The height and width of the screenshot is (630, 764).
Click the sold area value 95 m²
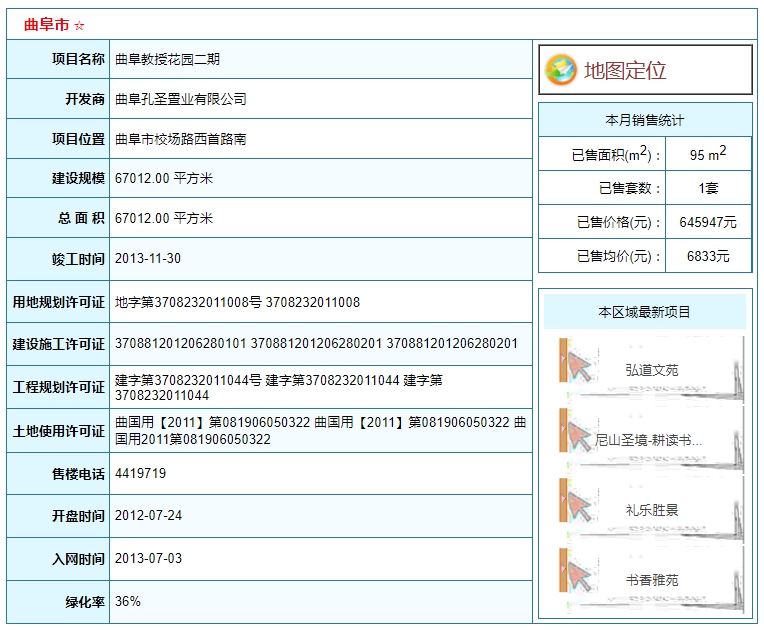[x=708, y=154]
